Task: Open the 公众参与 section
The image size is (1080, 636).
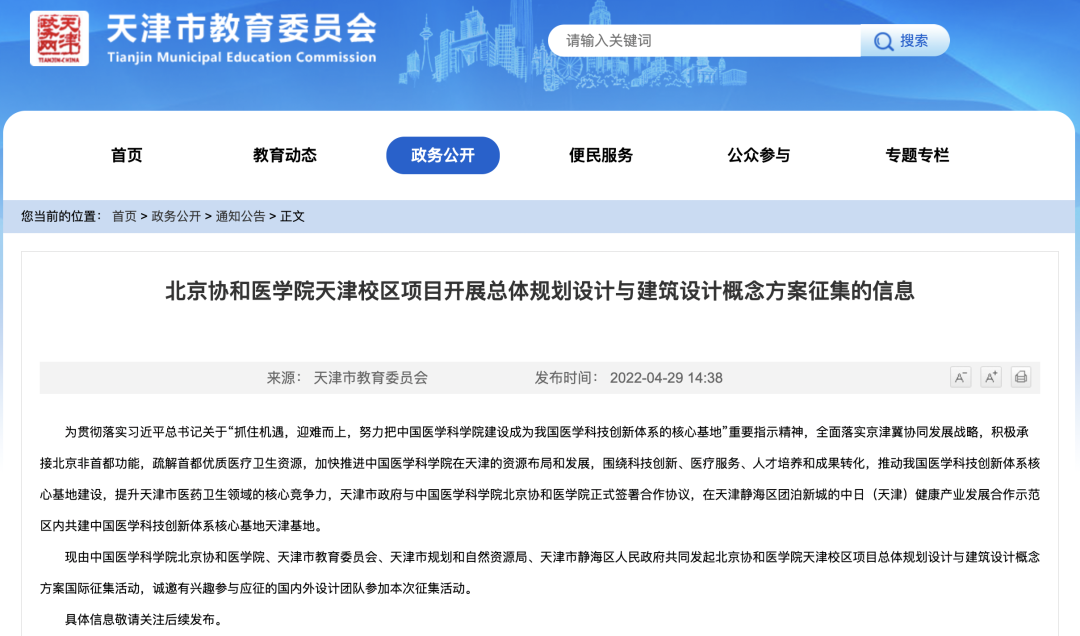Action: 757,155
